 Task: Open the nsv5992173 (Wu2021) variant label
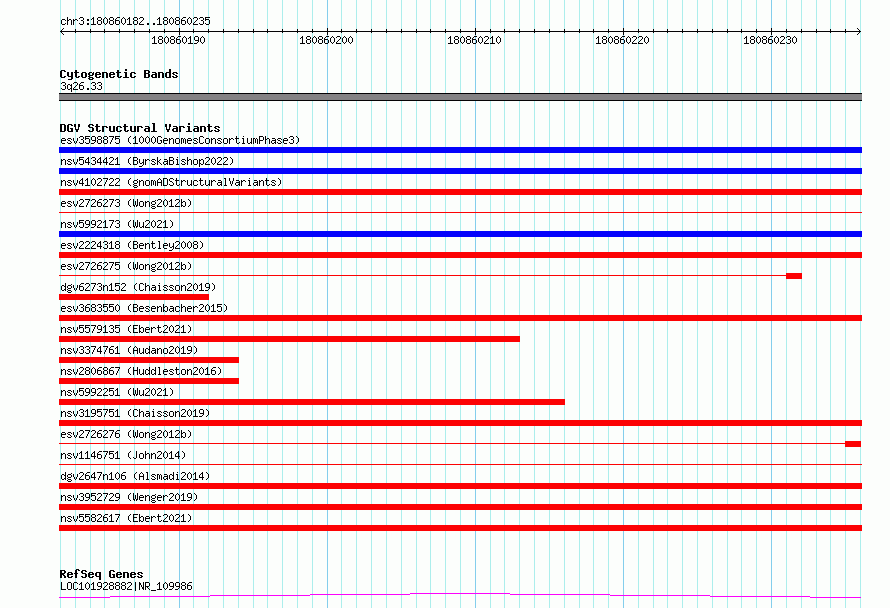117,224
